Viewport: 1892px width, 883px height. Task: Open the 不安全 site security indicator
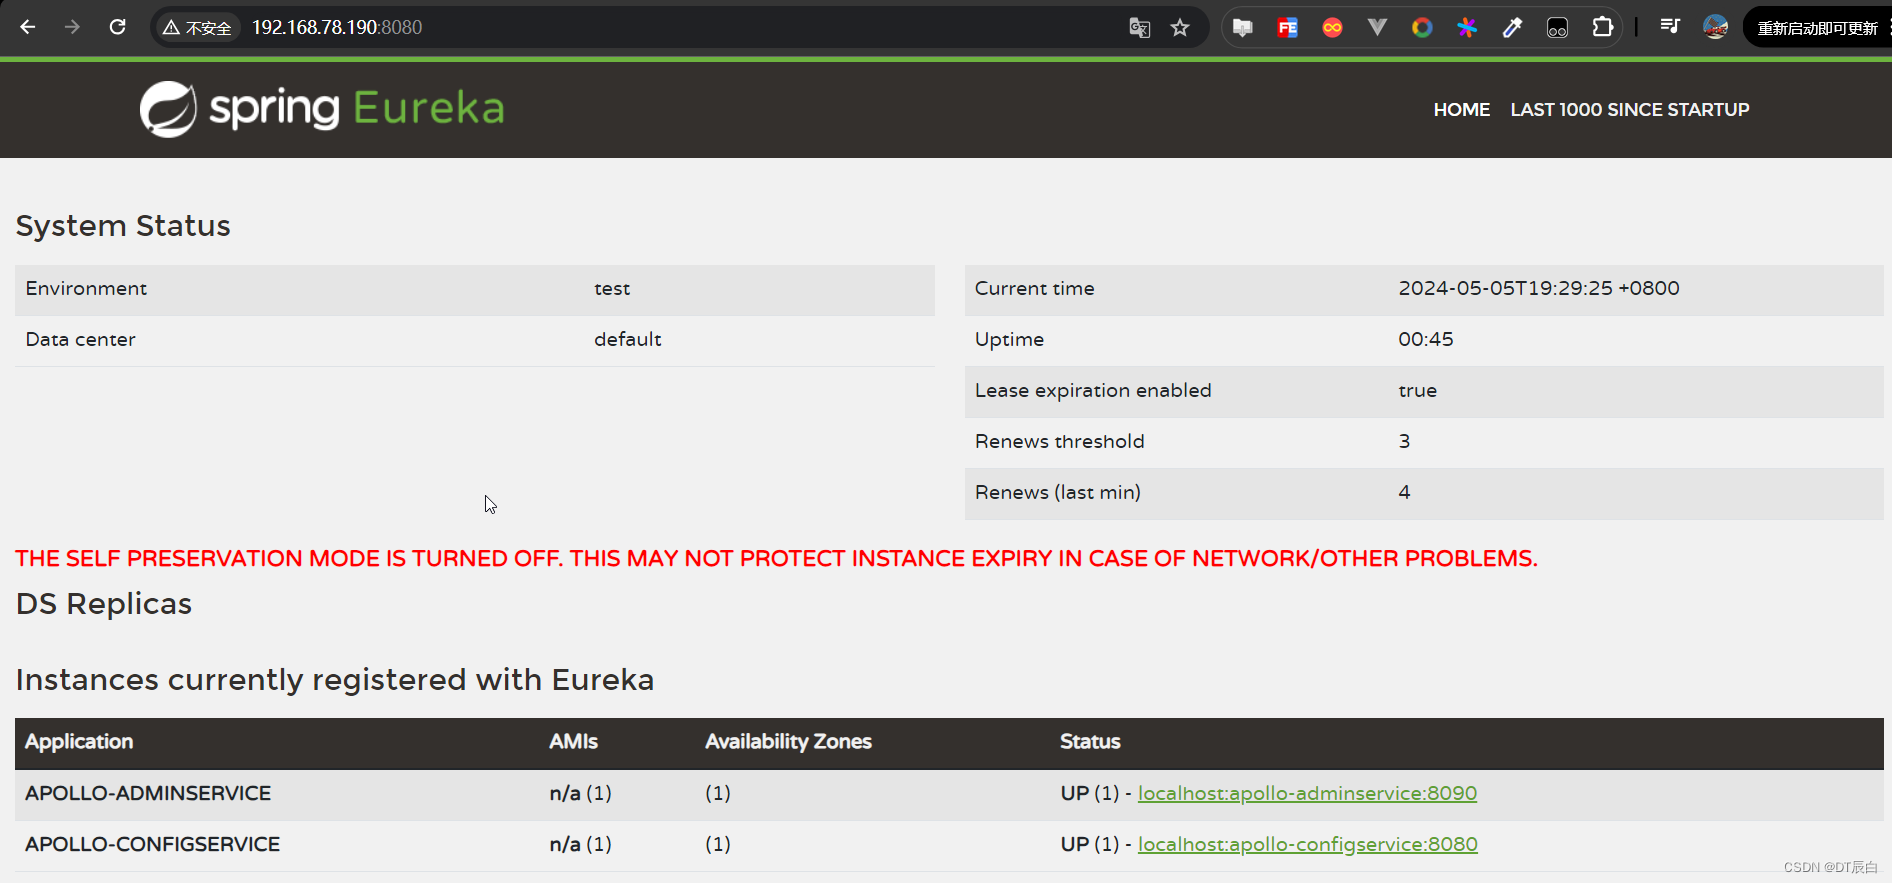[197, 28]
